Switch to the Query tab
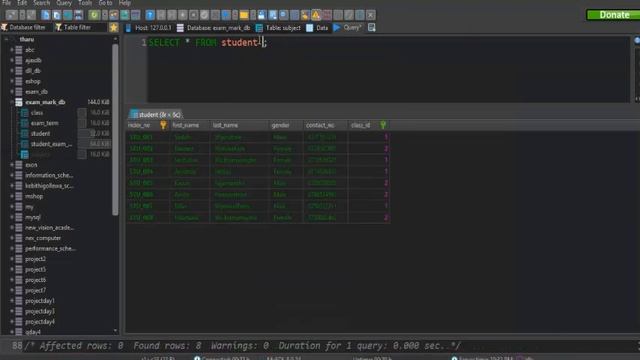Viewport: 640px width, 360px height. pyautogui.click(x=347, y=28)
